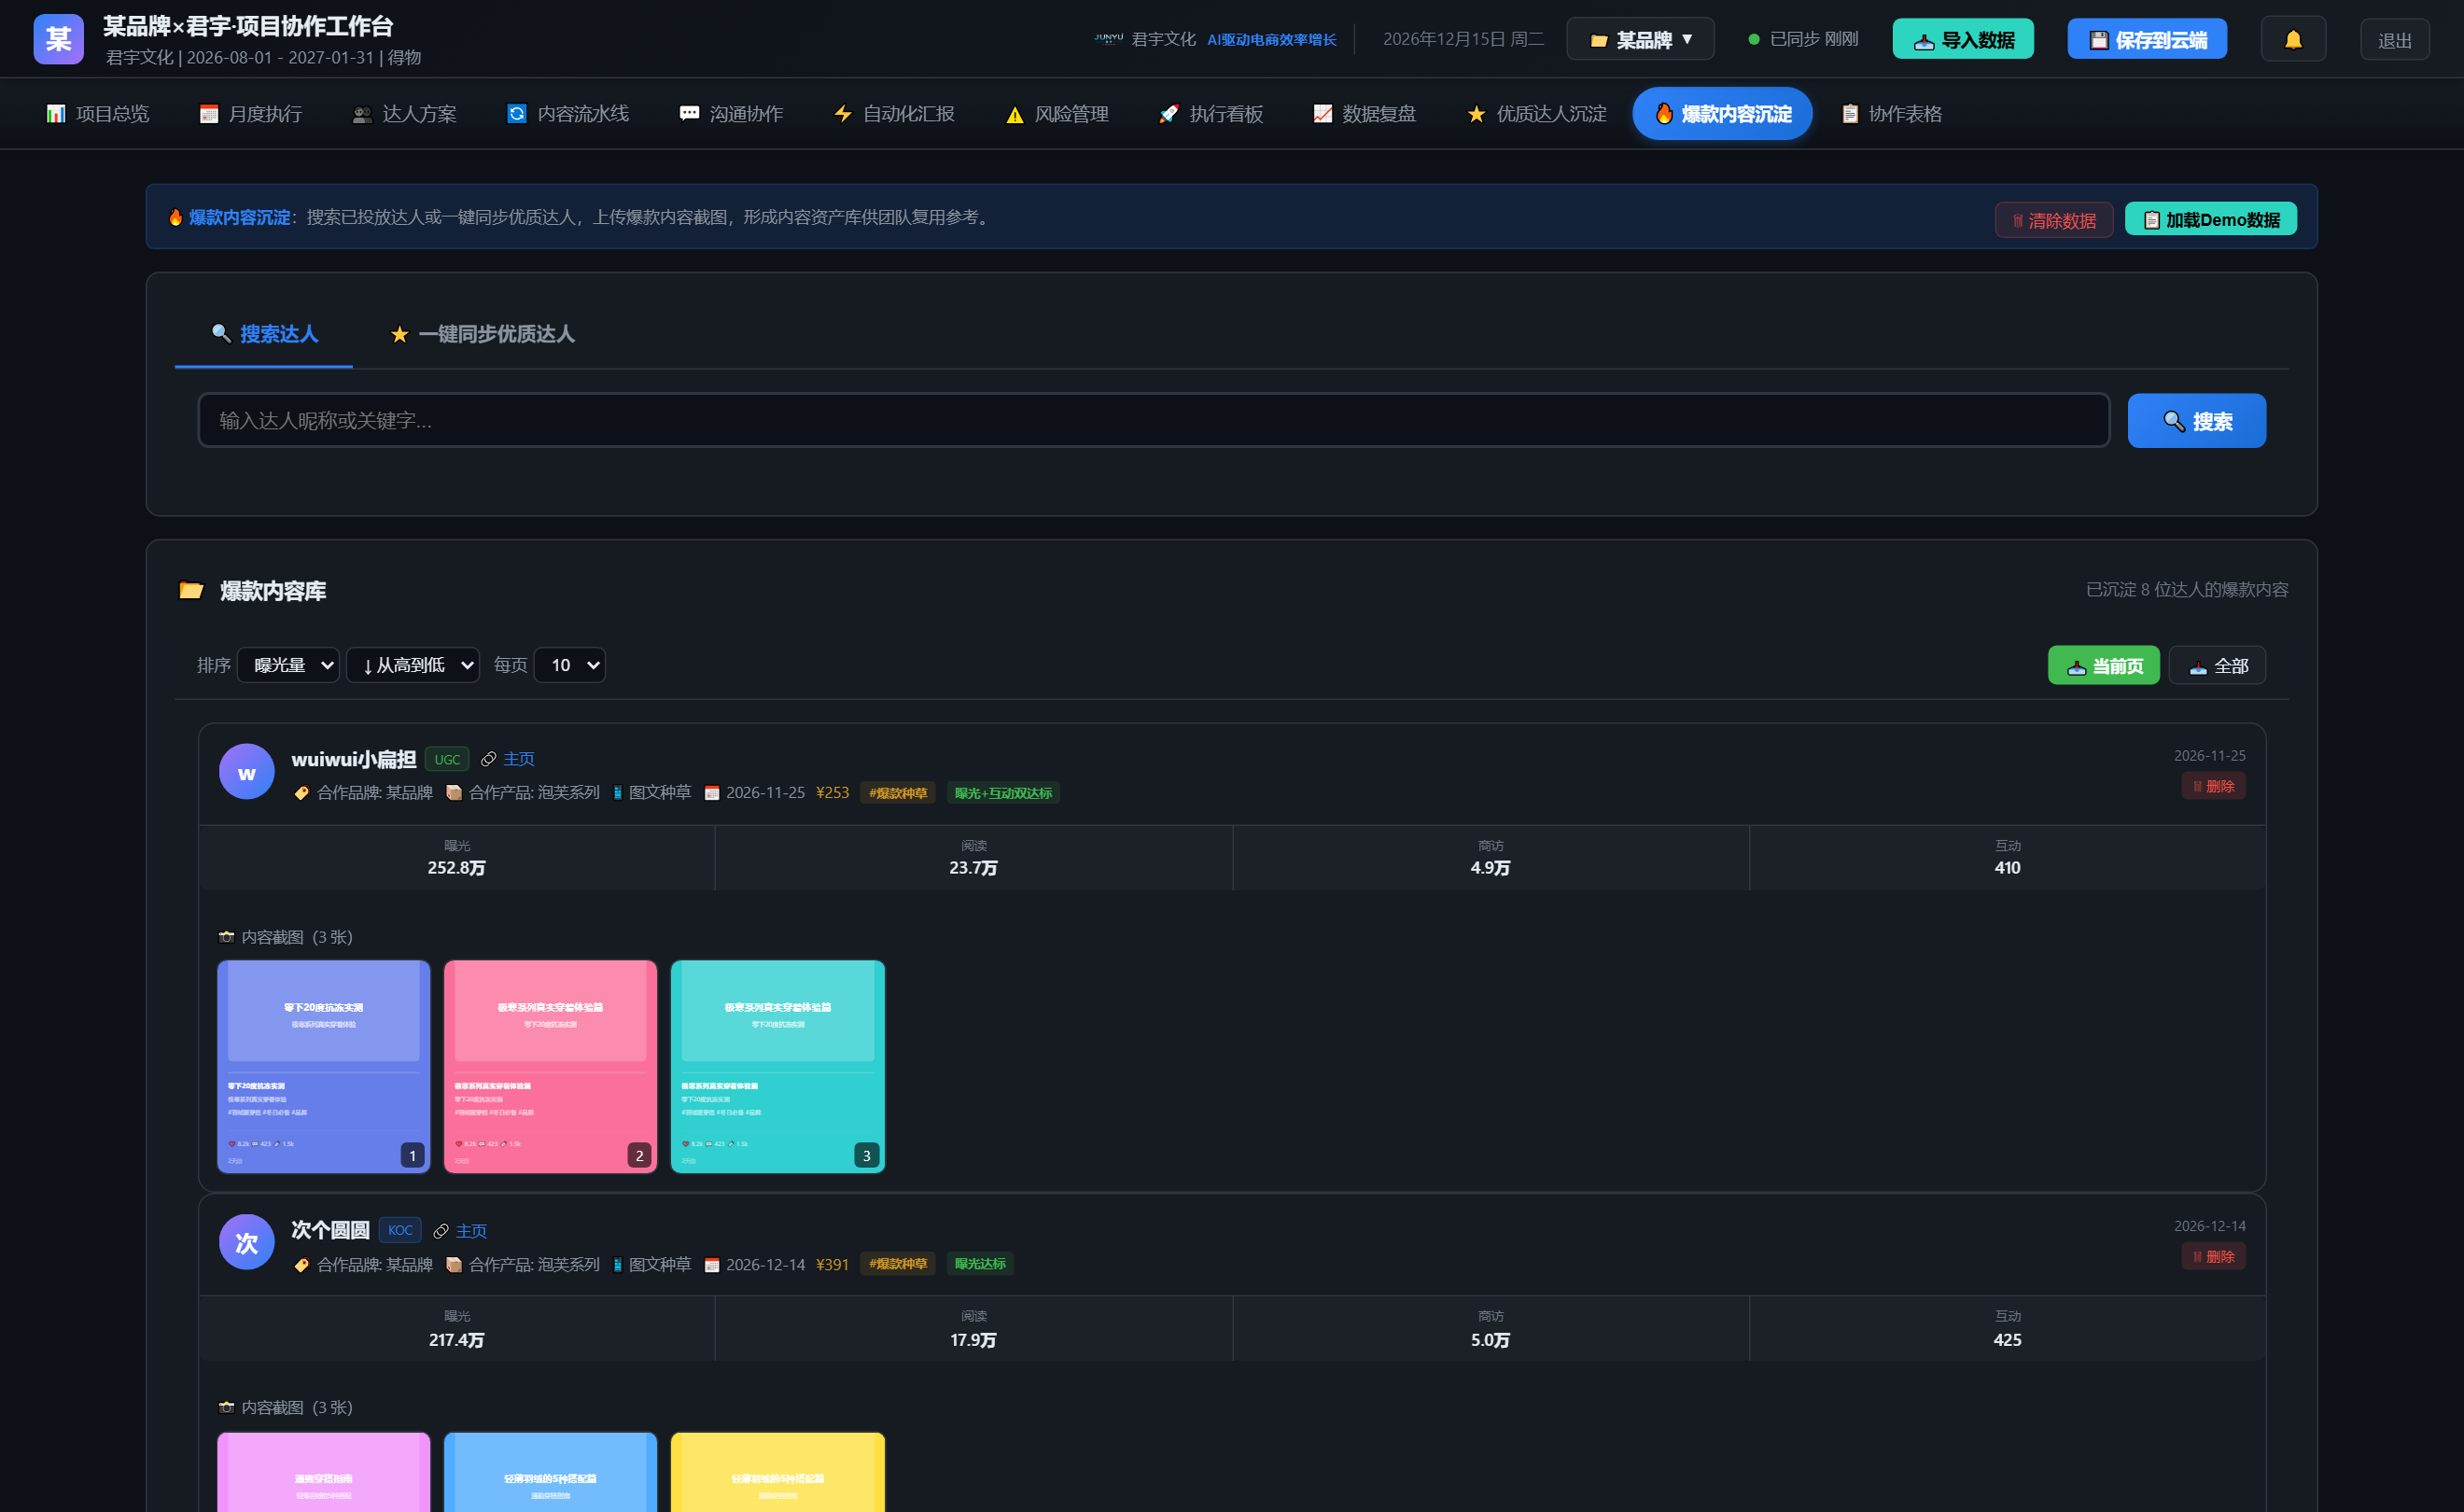
Task: Open the 某品牌 brand selector dropdown
Action: click(1640, 39)
